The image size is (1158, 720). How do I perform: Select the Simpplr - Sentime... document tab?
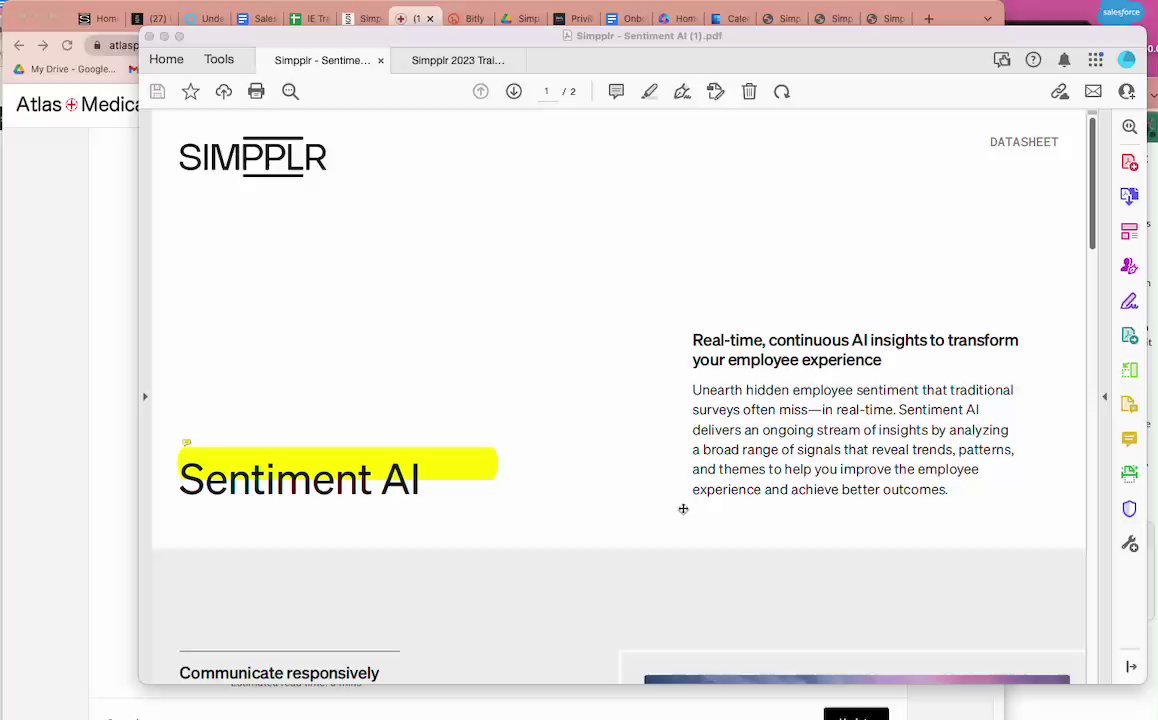pyautogui.click(x=322, y=61)
